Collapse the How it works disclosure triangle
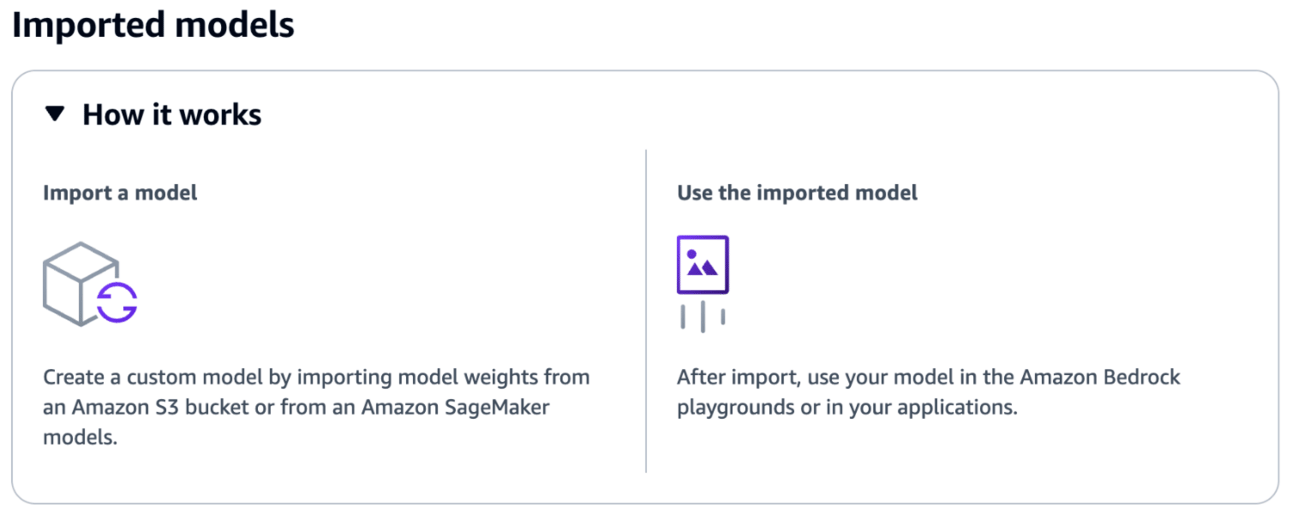1292x519 pixels. point(55,114)
